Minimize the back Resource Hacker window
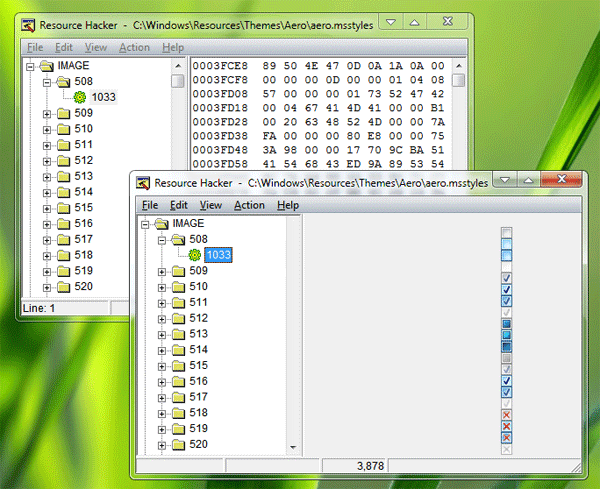The image size is (600, 489). coord(391,22)
